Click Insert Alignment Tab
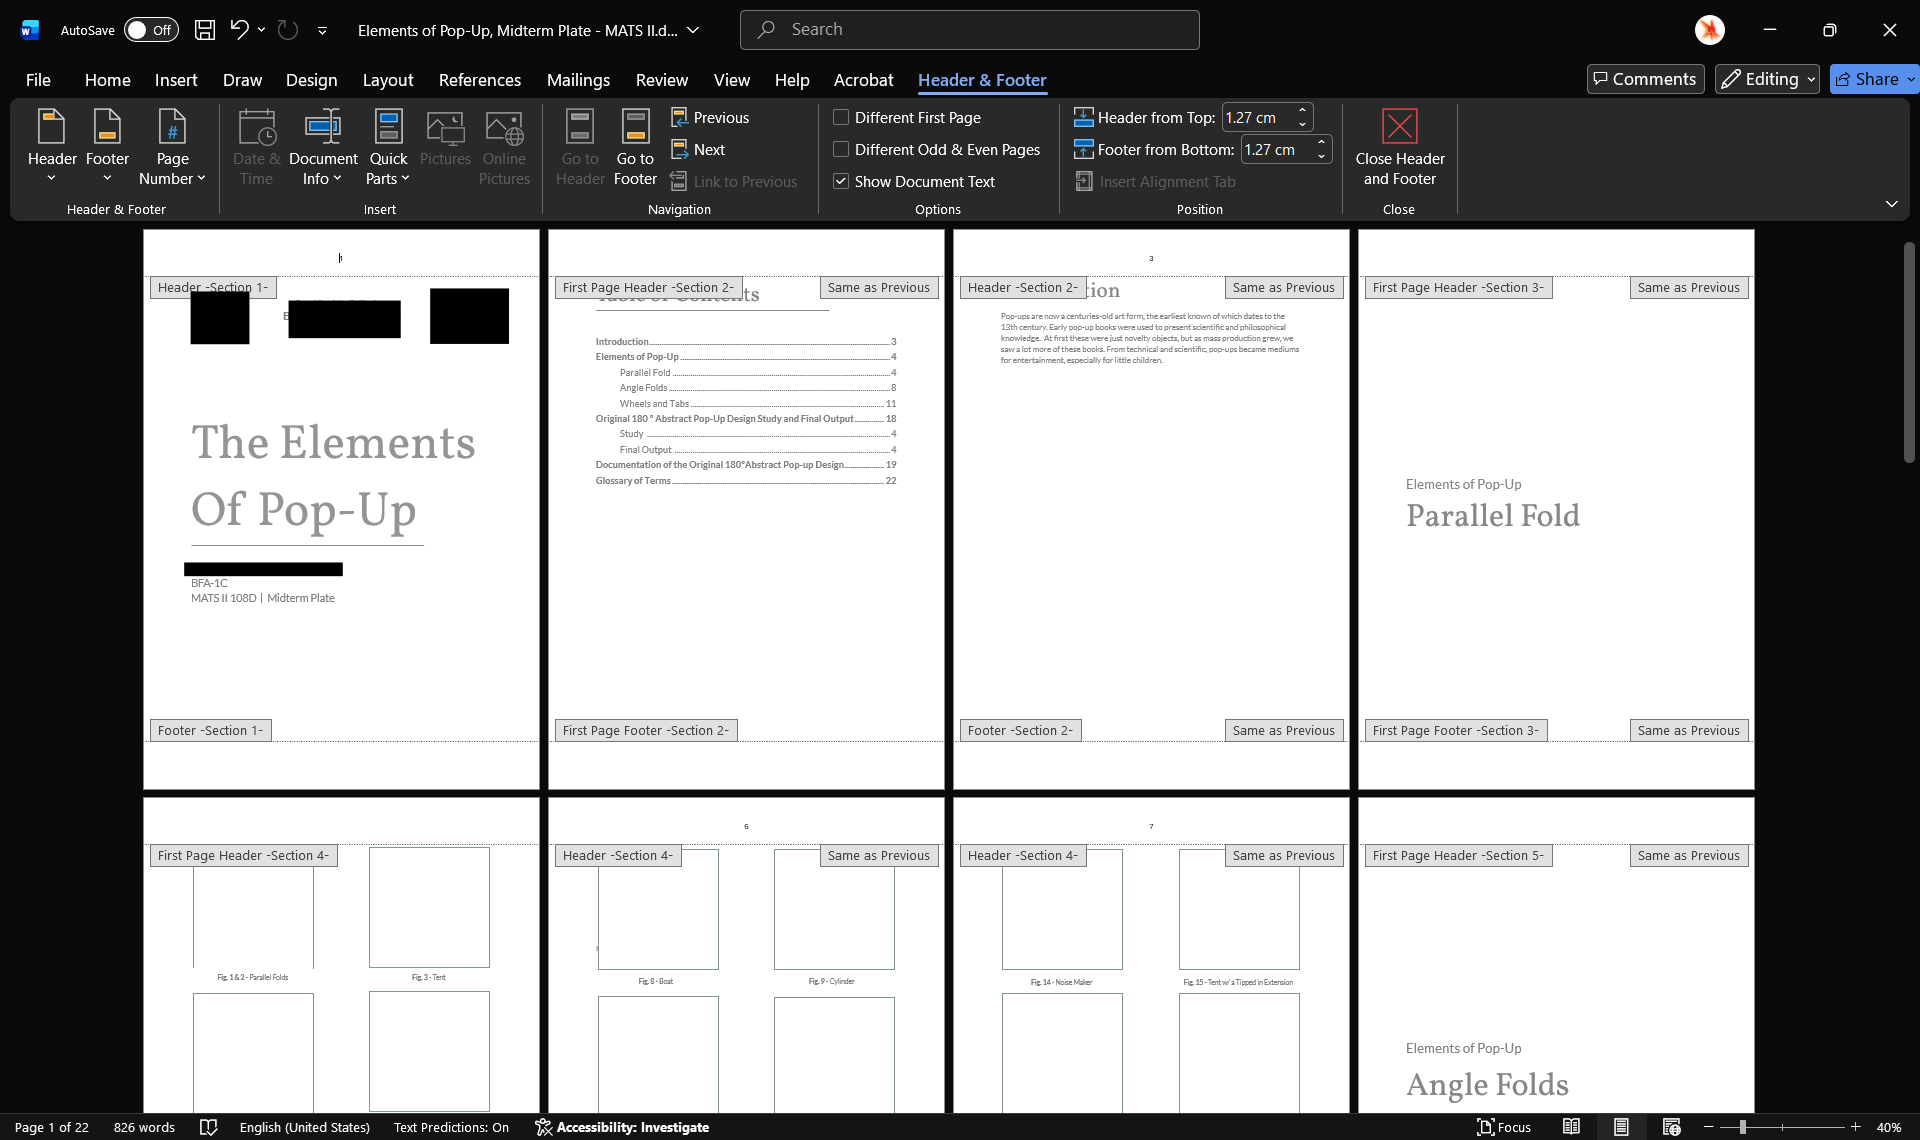The height and width of the screenshot is (1140, 1920). pos(1156,182)
